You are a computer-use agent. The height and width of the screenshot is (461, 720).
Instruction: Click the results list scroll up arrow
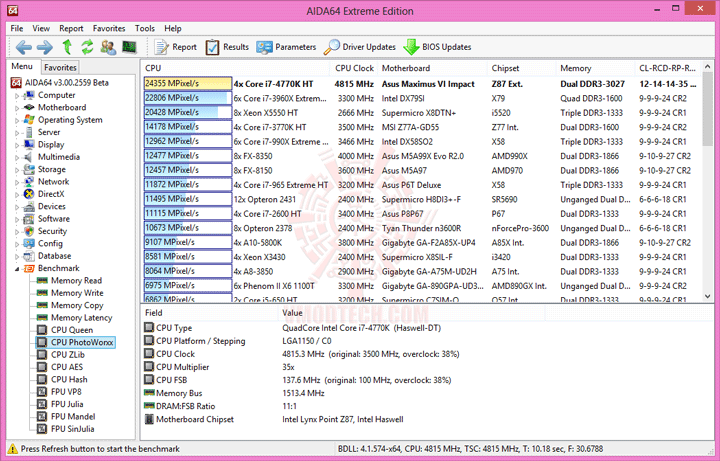point(708,67)
